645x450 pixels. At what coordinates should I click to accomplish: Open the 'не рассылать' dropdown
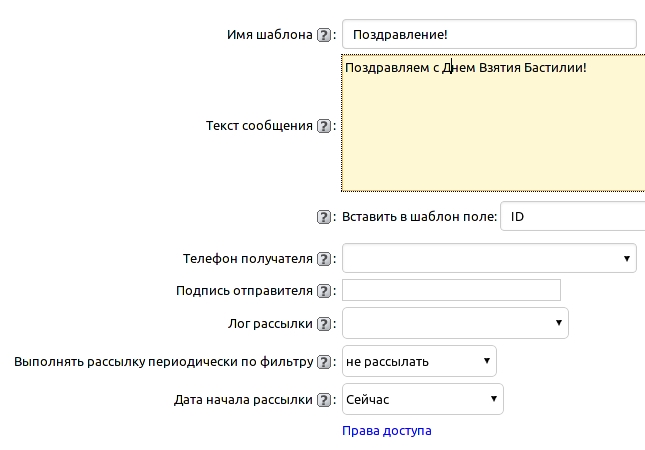[419, 362]
